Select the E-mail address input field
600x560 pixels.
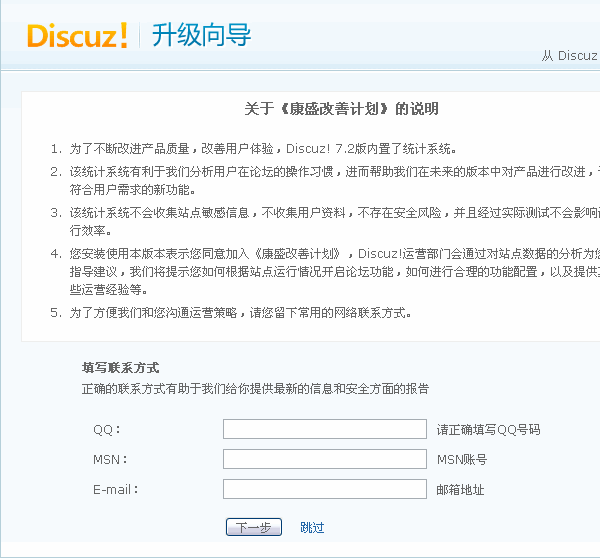click(324, 489)
